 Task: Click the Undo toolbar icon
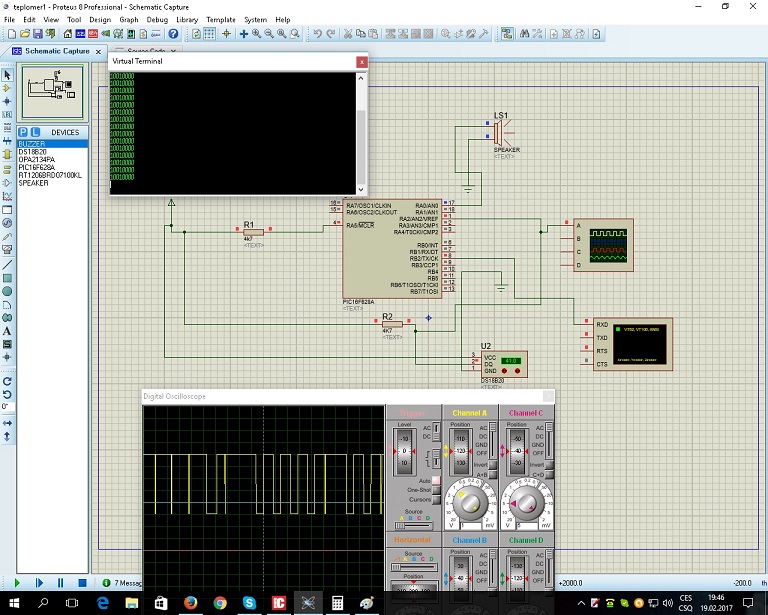click(317, 34)
